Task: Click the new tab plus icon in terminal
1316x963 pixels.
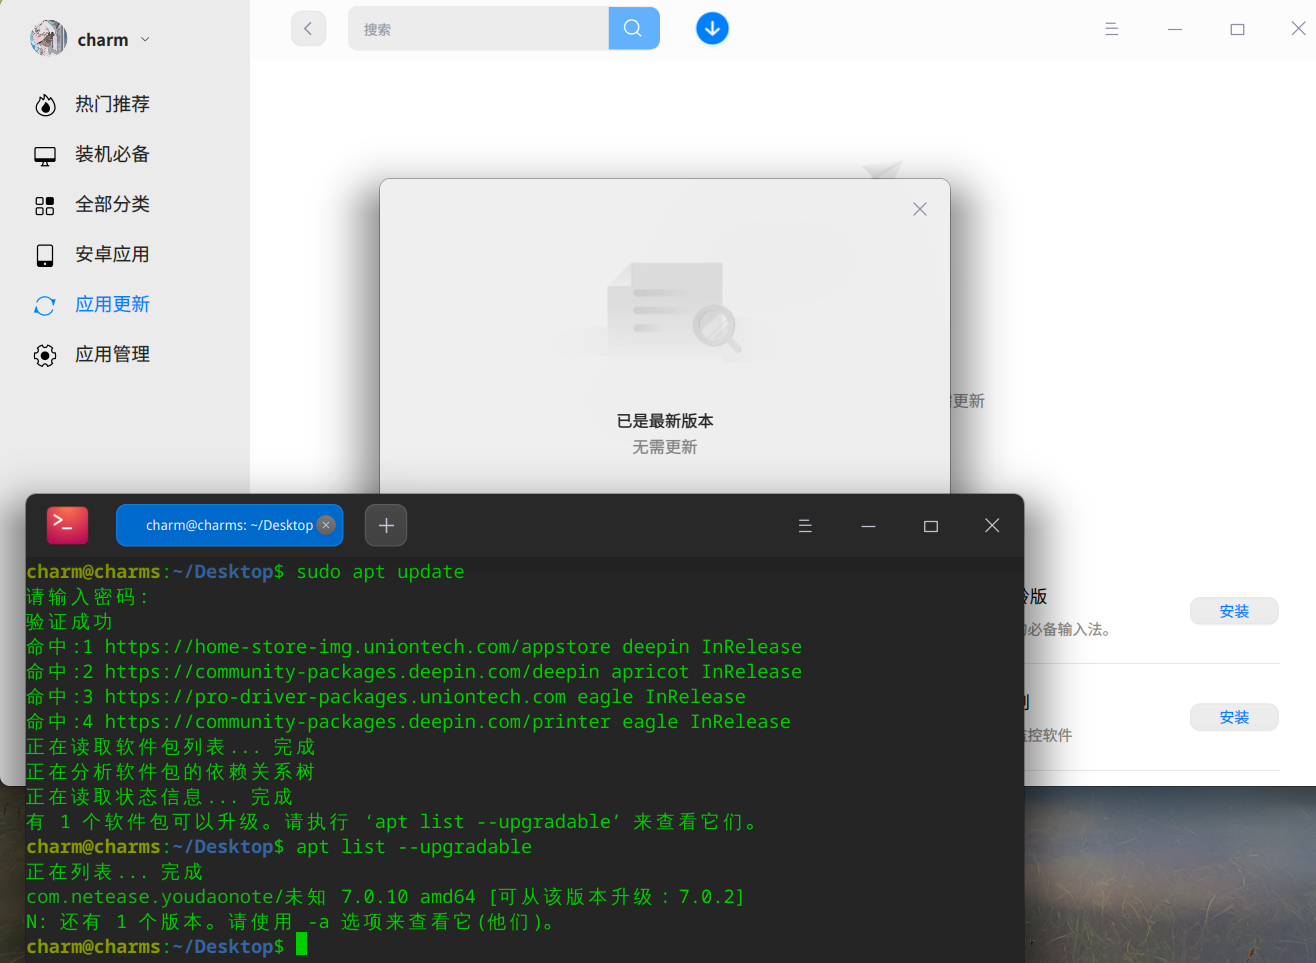Action: (x=386, y=524)
